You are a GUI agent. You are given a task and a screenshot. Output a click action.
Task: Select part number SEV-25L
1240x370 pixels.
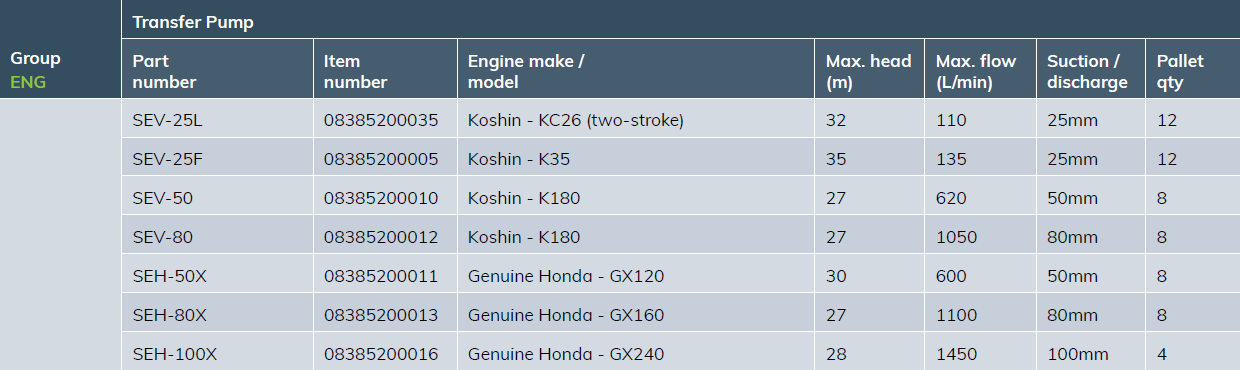coord(167,121)
